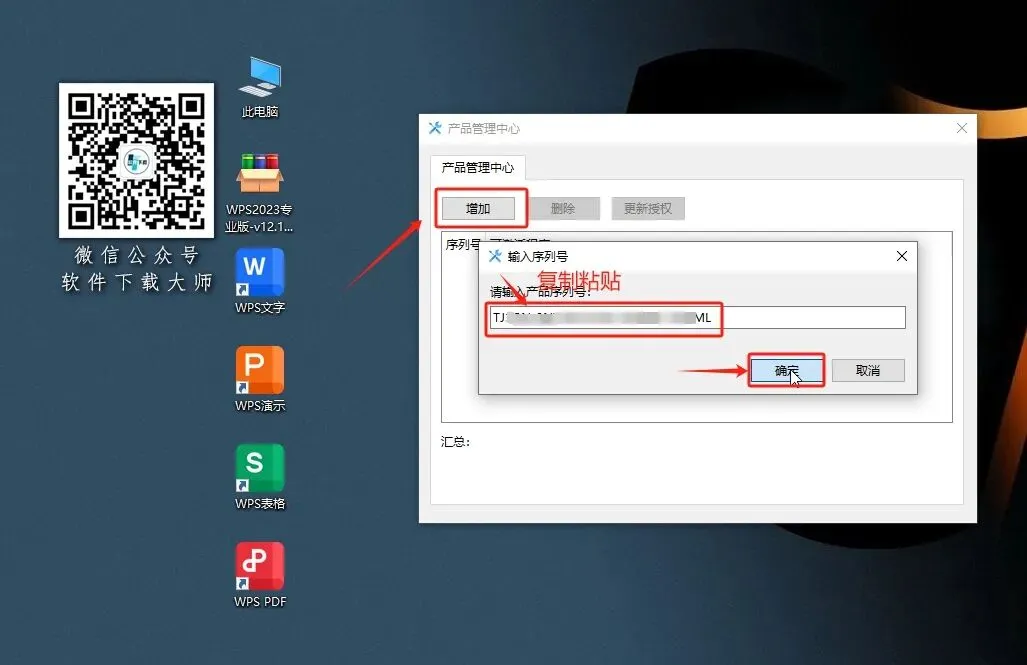The width and height of the screenshot is (1027, 665).
Task: Confirm serial with 确定 button
Action: coord(787,370)
